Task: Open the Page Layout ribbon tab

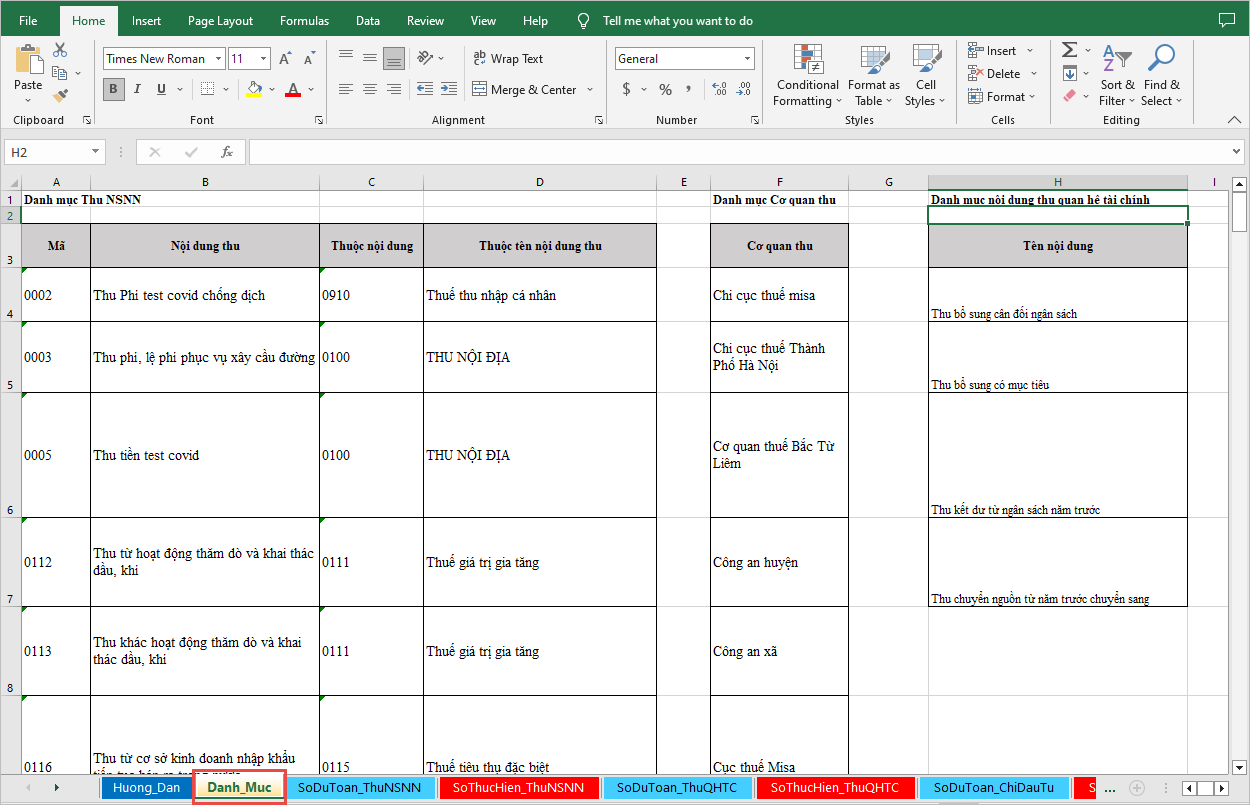Action: click(x=220, y=21)
